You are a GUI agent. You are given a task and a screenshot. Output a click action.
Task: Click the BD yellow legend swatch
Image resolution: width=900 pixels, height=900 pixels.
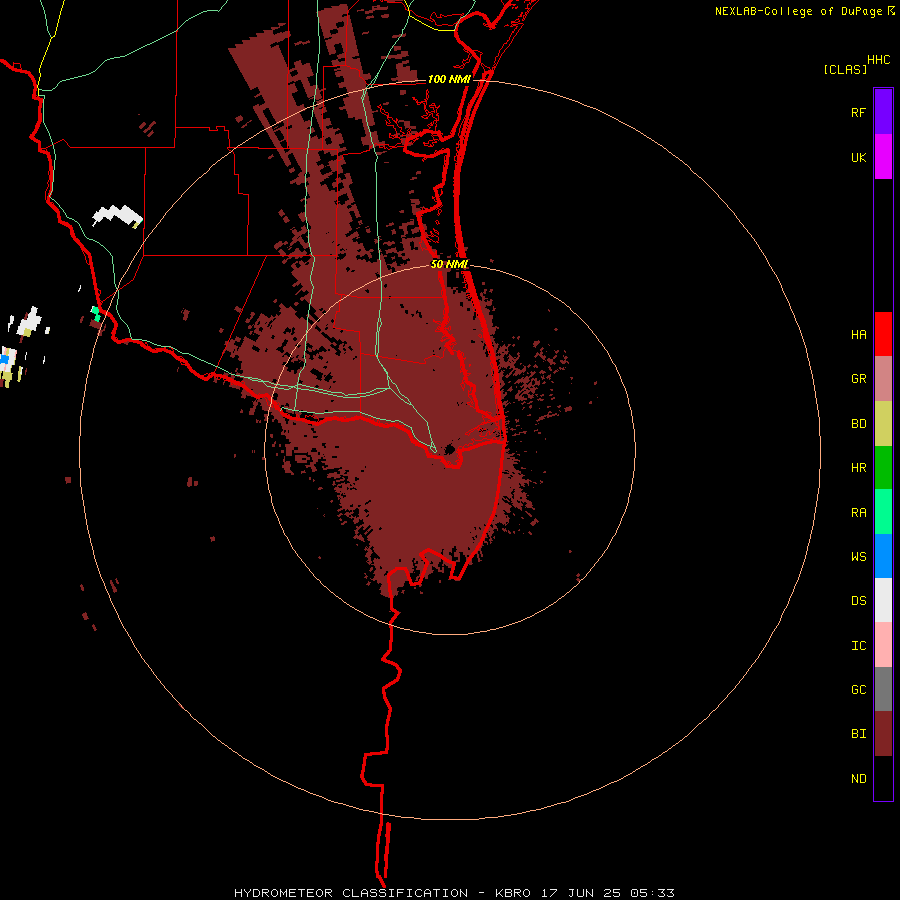pos(883,424)
